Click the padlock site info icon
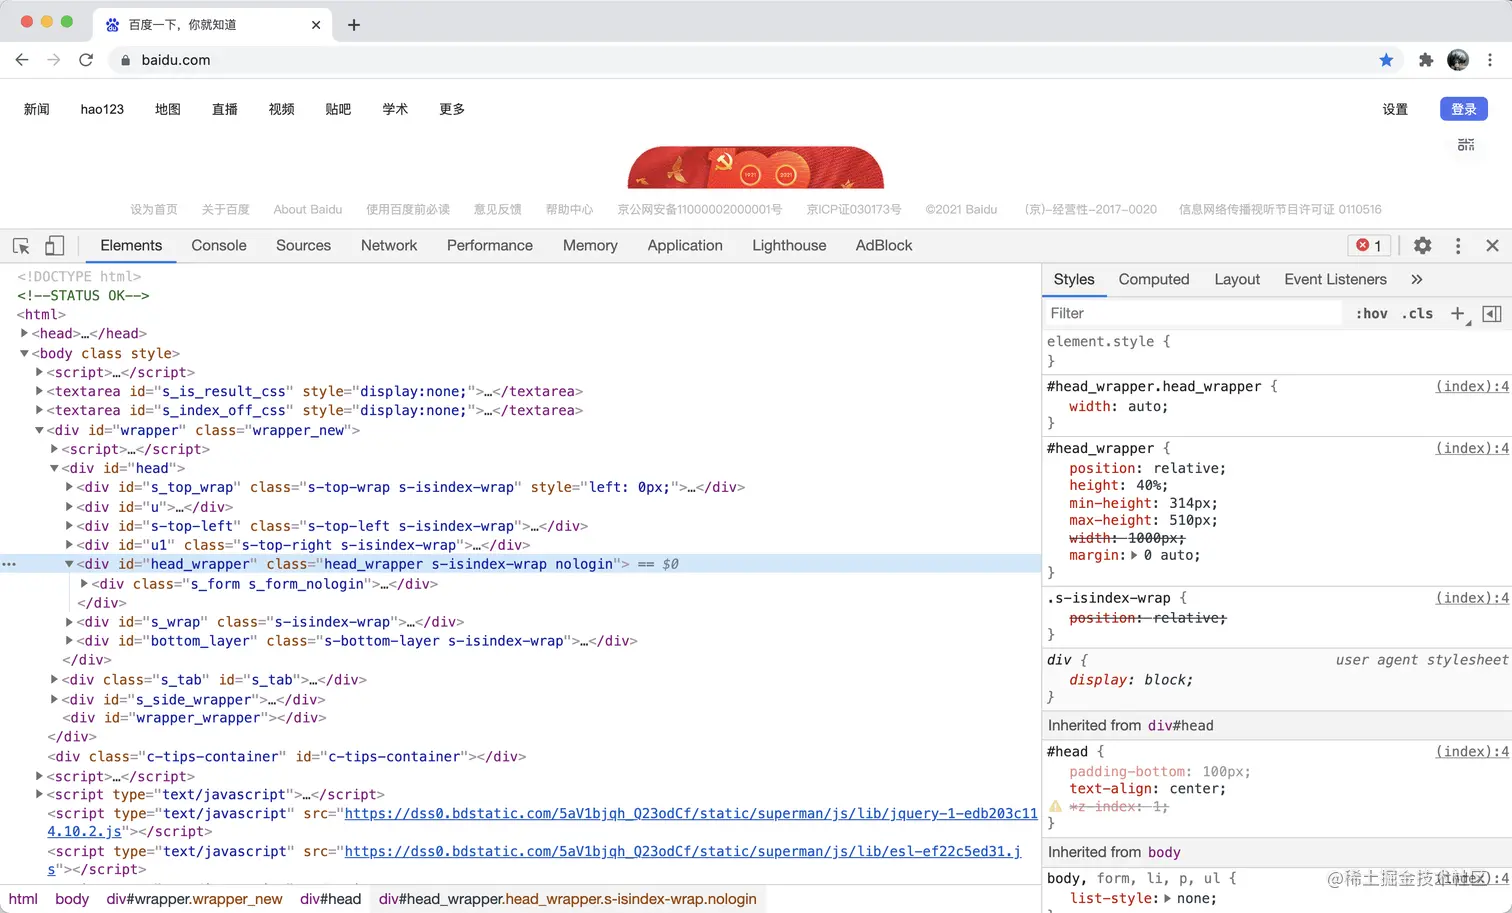Image resolution: width=1512 pixels, height=913 pixels. [x=125, y=60]
